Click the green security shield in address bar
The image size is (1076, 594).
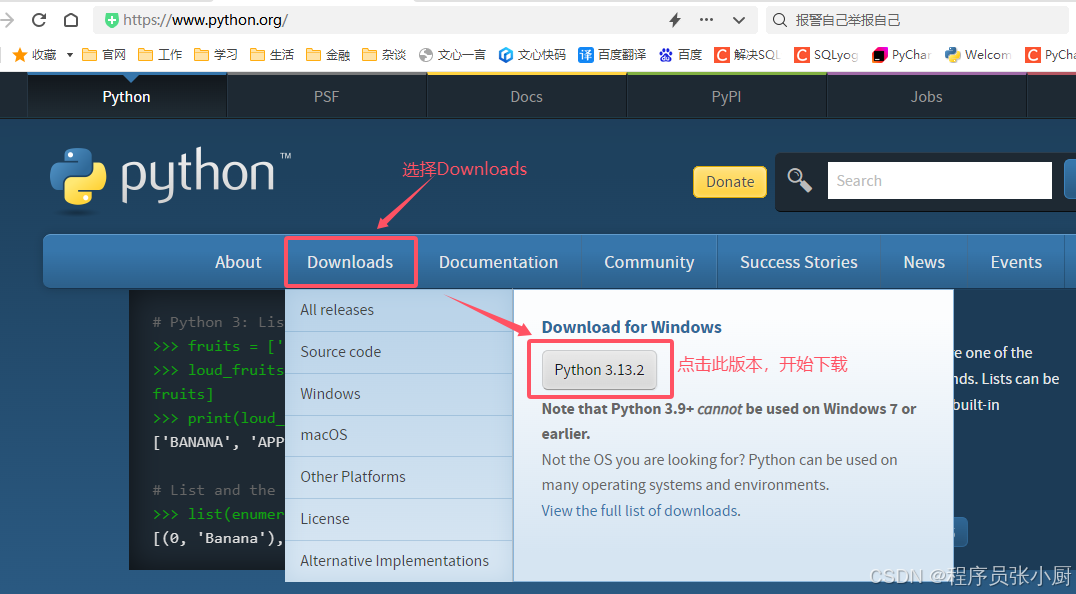tap(111, 20)
